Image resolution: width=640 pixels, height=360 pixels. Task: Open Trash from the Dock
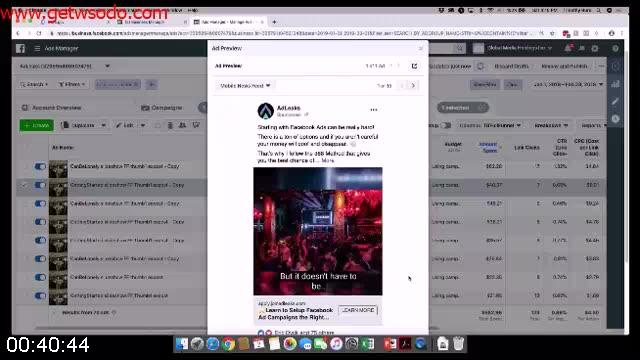click(458, 344)
